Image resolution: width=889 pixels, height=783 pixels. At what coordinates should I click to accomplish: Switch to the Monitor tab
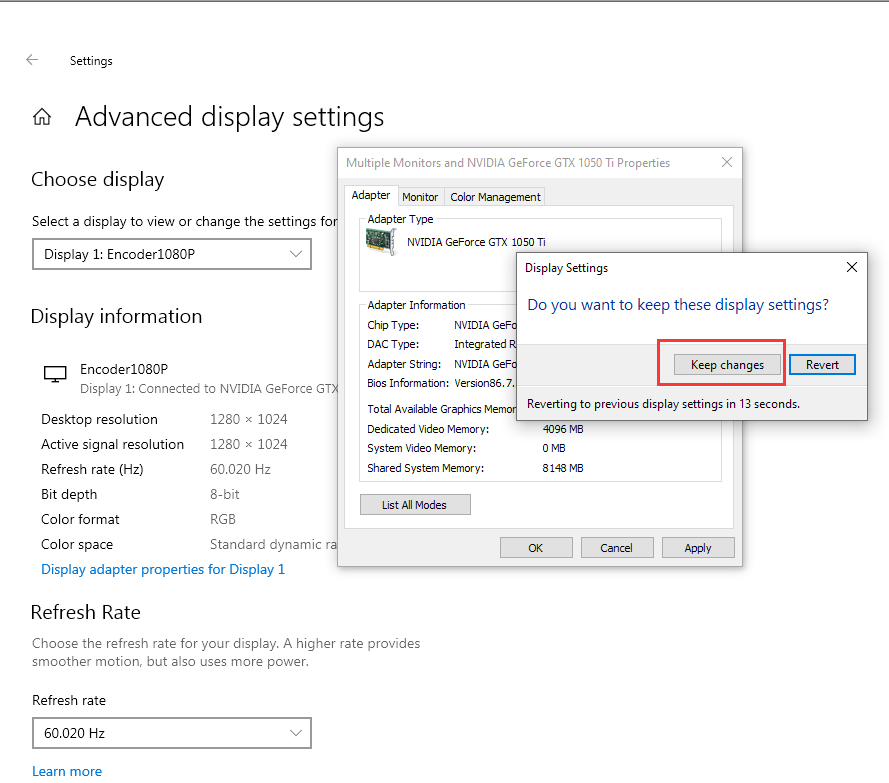[x=420, y=196]
